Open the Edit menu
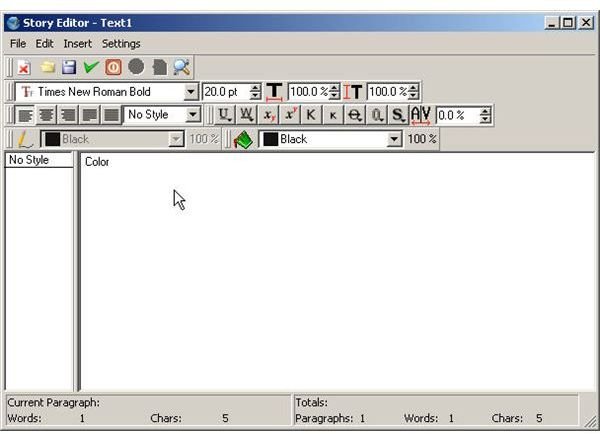The height and width of the screenshot is (434, 600). point(44,44)
